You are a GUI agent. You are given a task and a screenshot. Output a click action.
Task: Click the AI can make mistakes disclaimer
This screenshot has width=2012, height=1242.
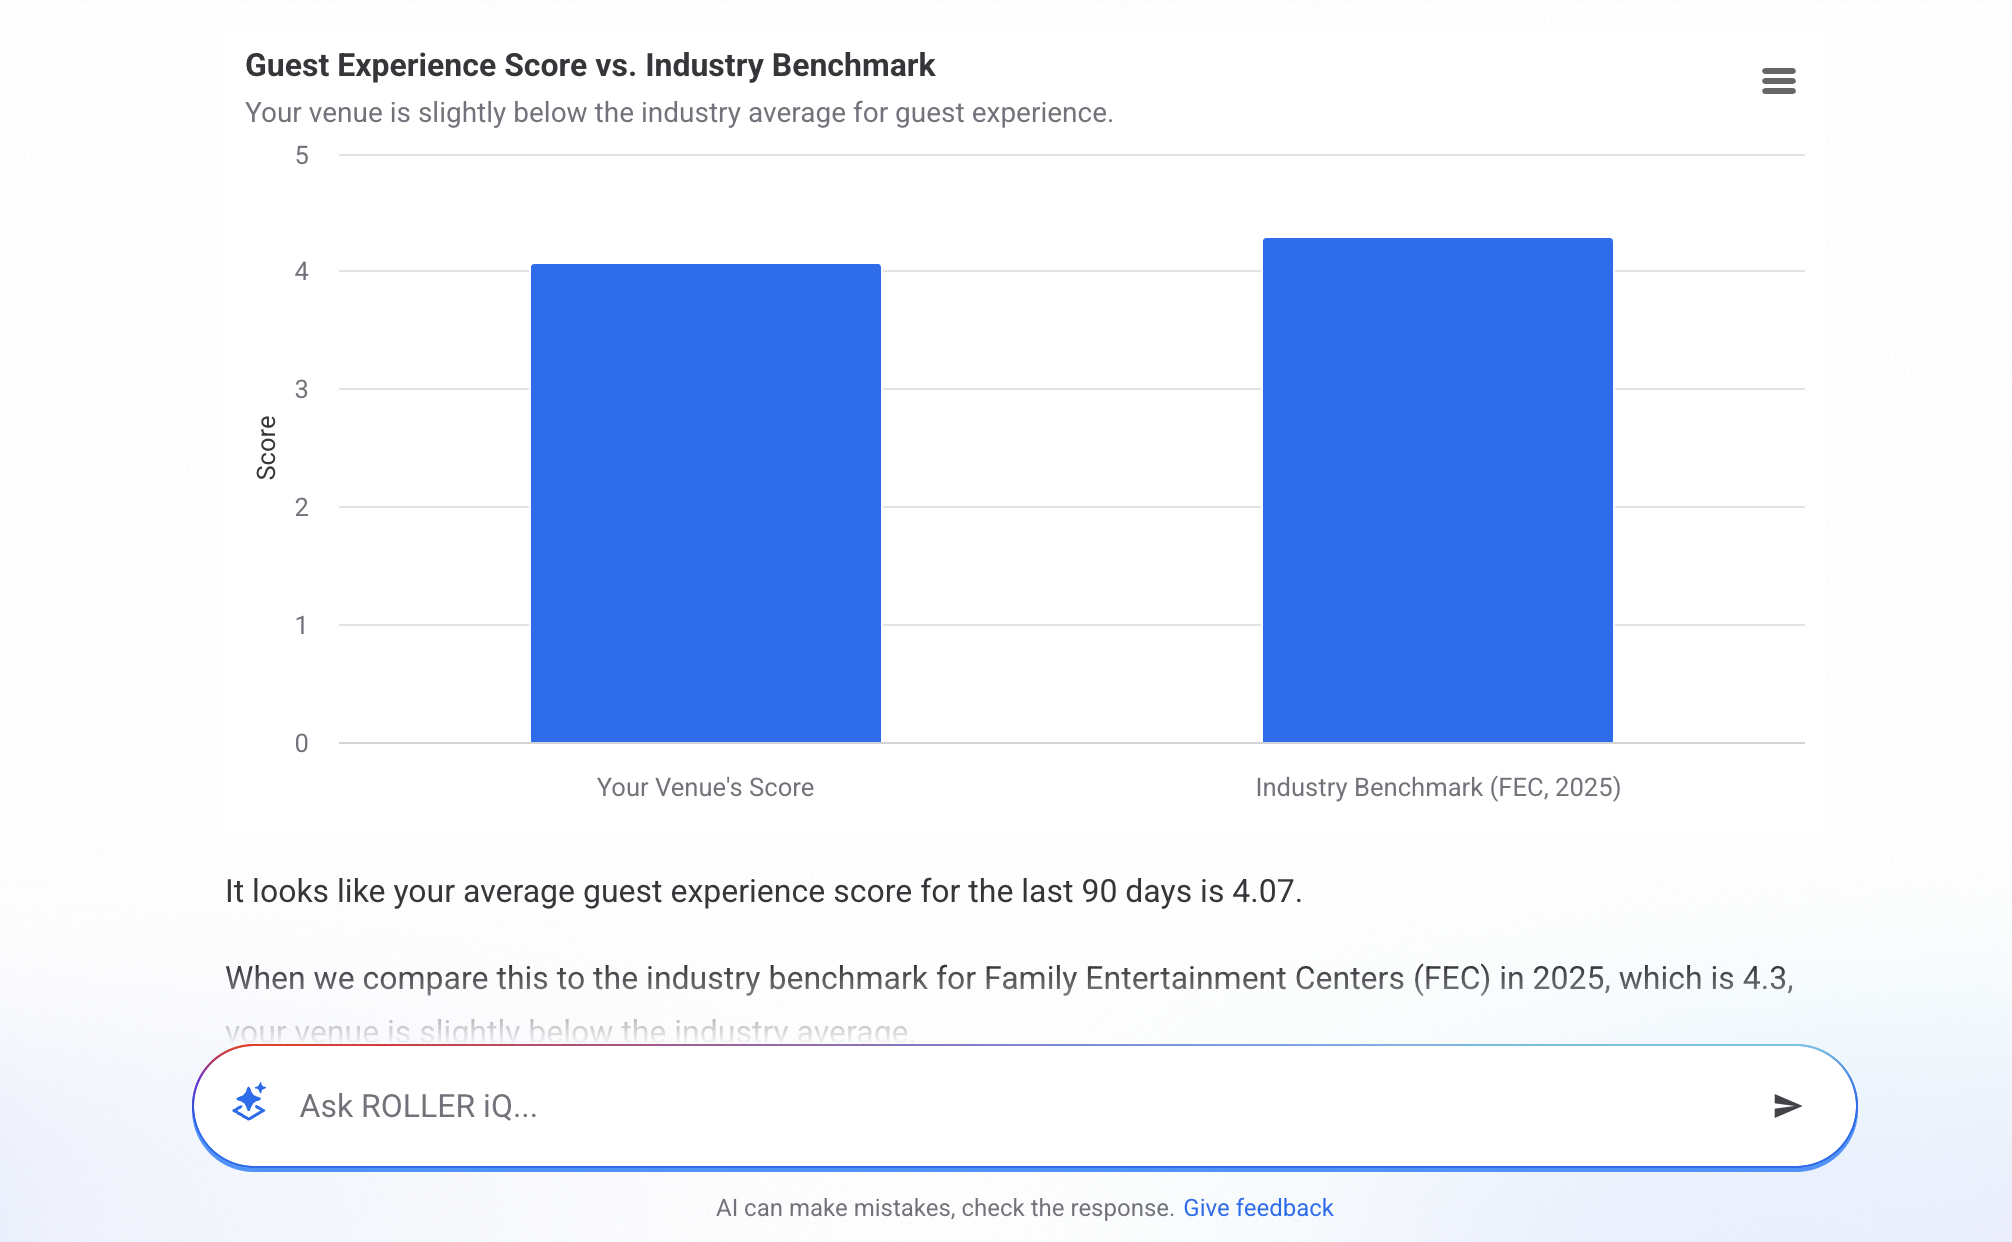944,1208
